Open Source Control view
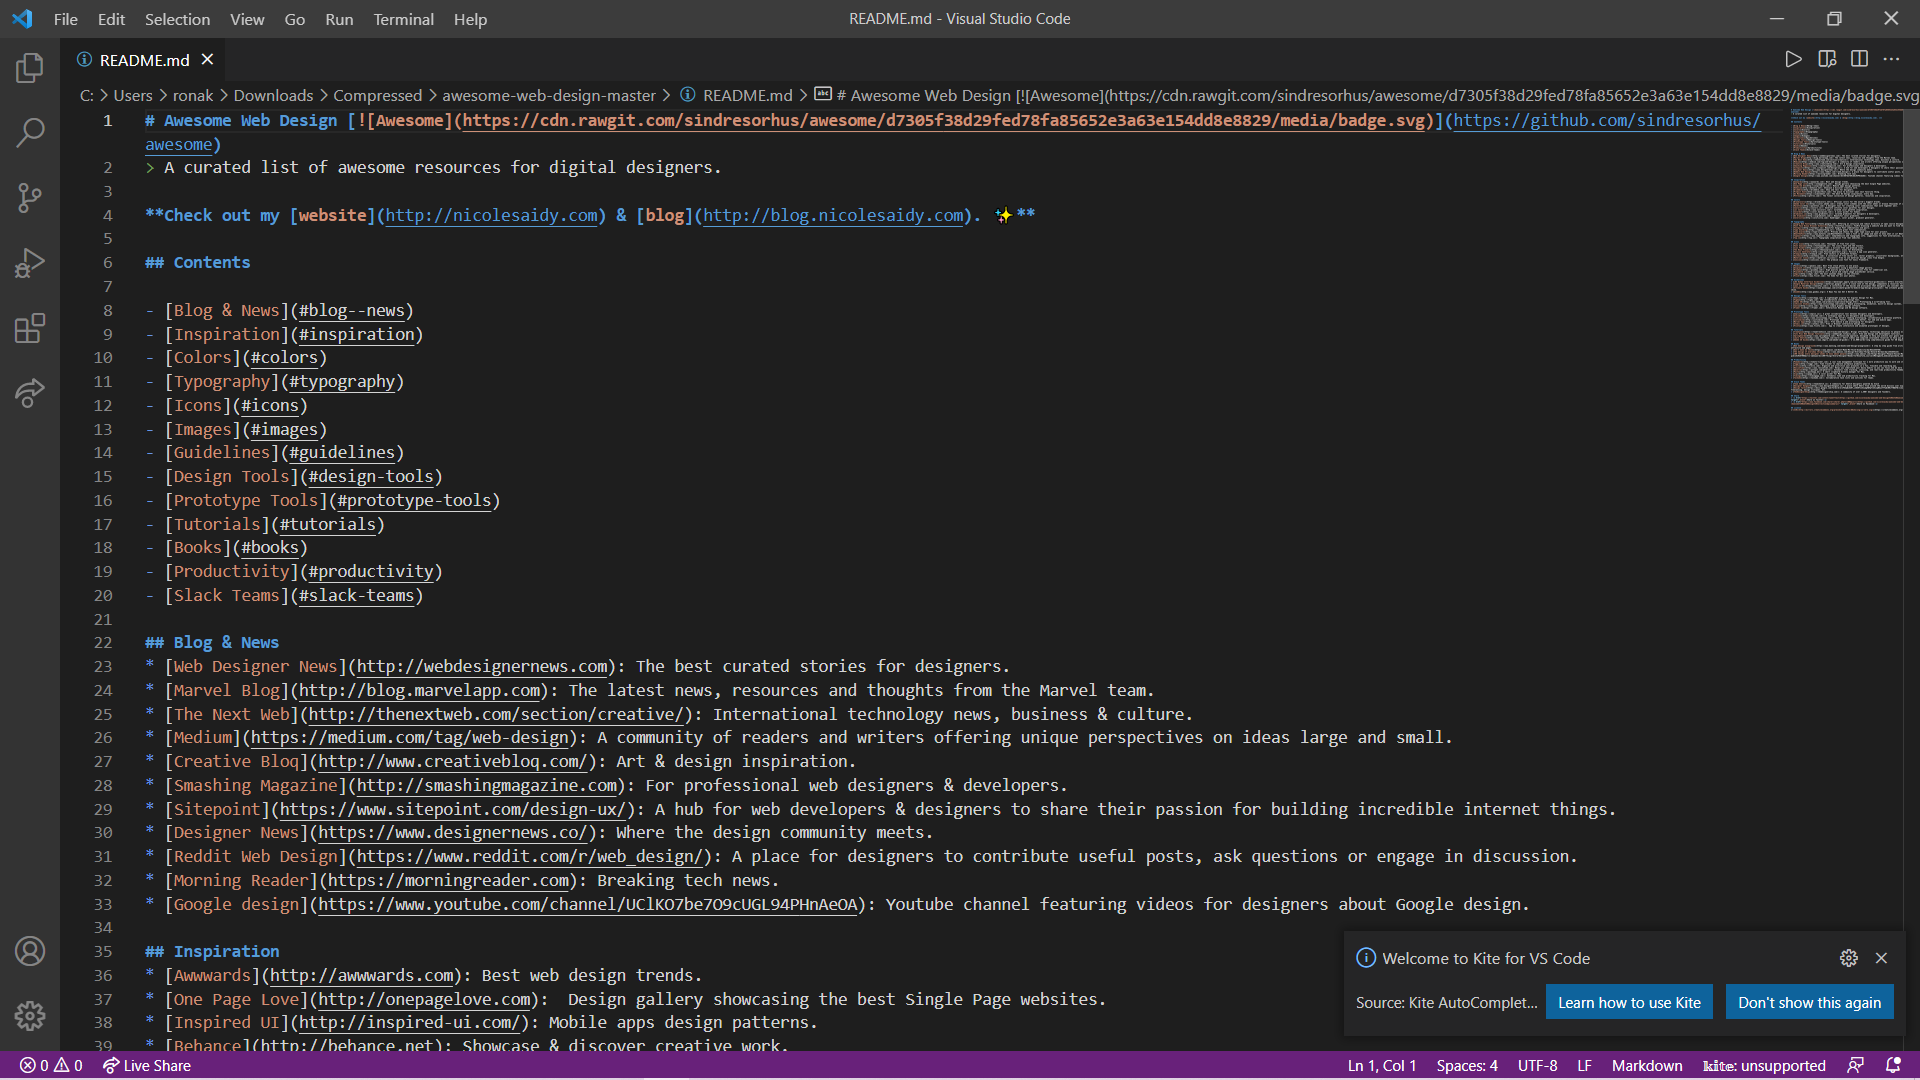The image size is (1920, 1080). click(30, 198)
